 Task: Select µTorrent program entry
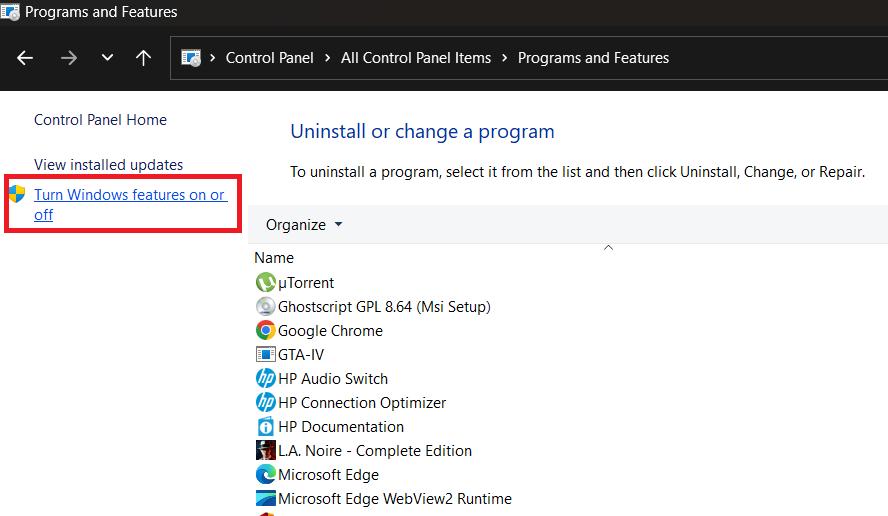click(x=306, y=283)
